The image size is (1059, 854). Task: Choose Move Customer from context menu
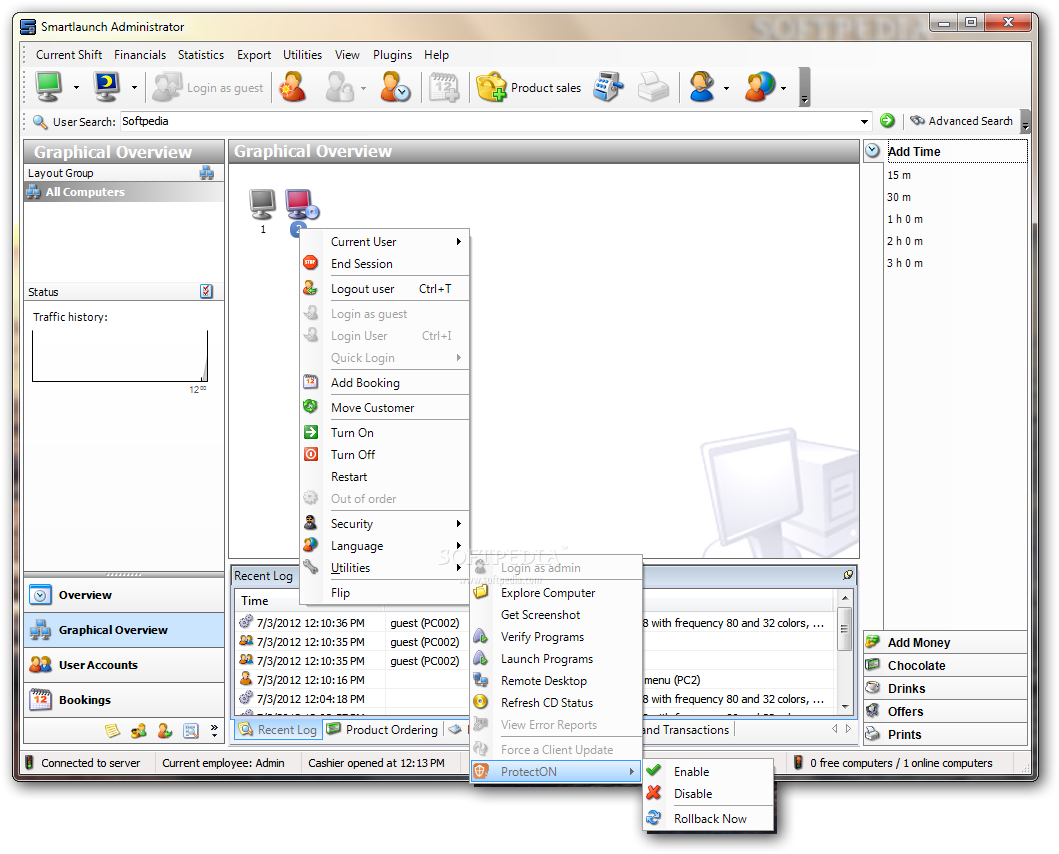pyautogui.click(x=385, y=407)
